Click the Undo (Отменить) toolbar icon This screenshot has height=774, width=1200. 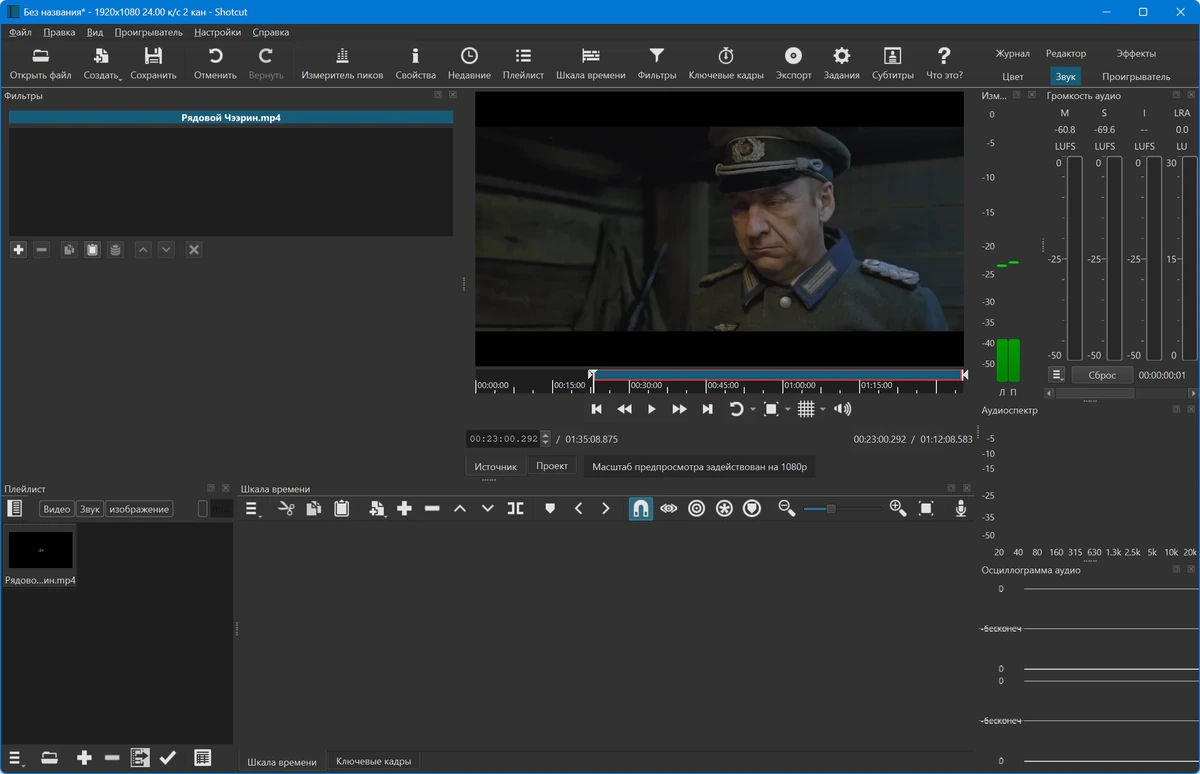(x=215, y=63)
